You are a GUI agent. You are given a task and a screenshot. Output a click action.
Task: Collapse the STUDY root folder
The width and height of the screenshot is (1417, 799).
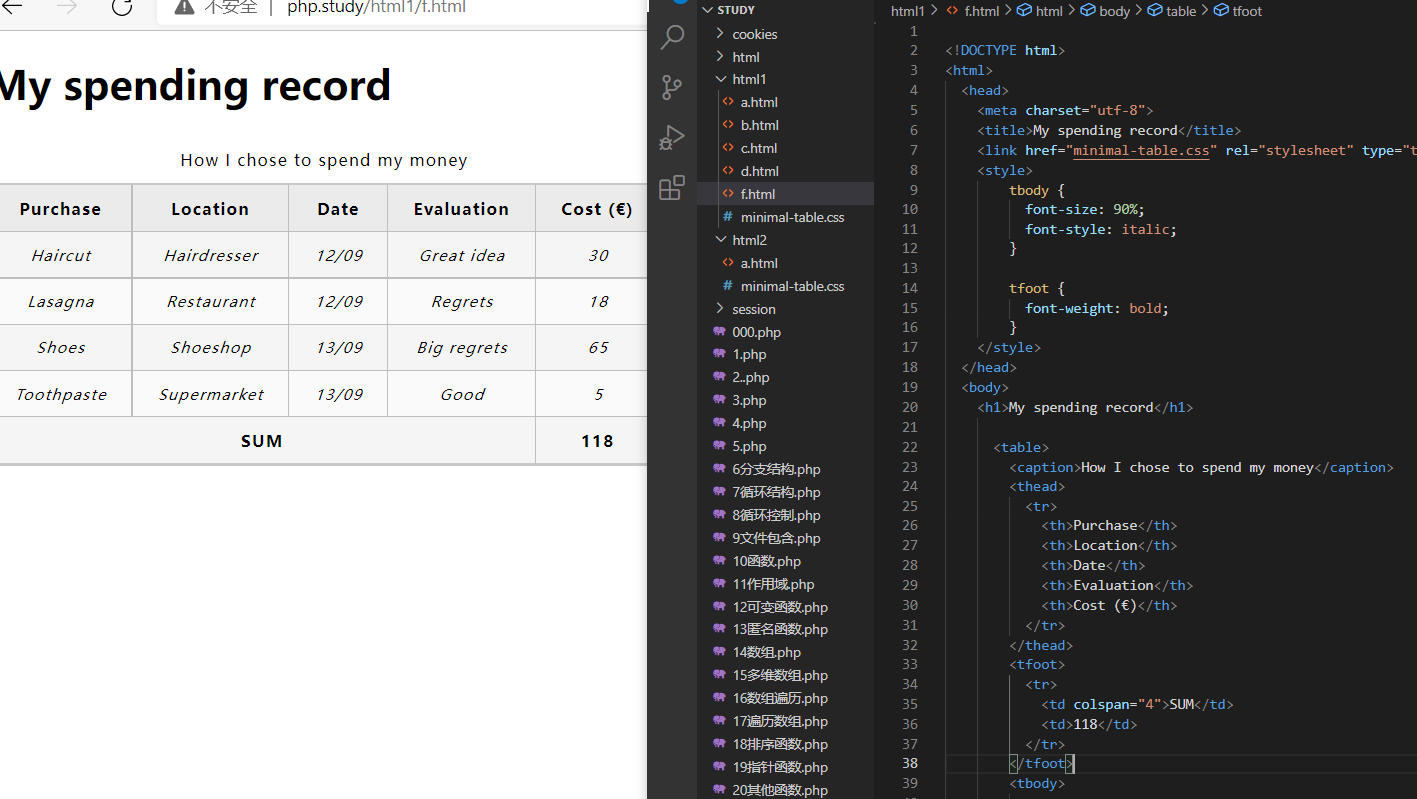pos(708,10)
